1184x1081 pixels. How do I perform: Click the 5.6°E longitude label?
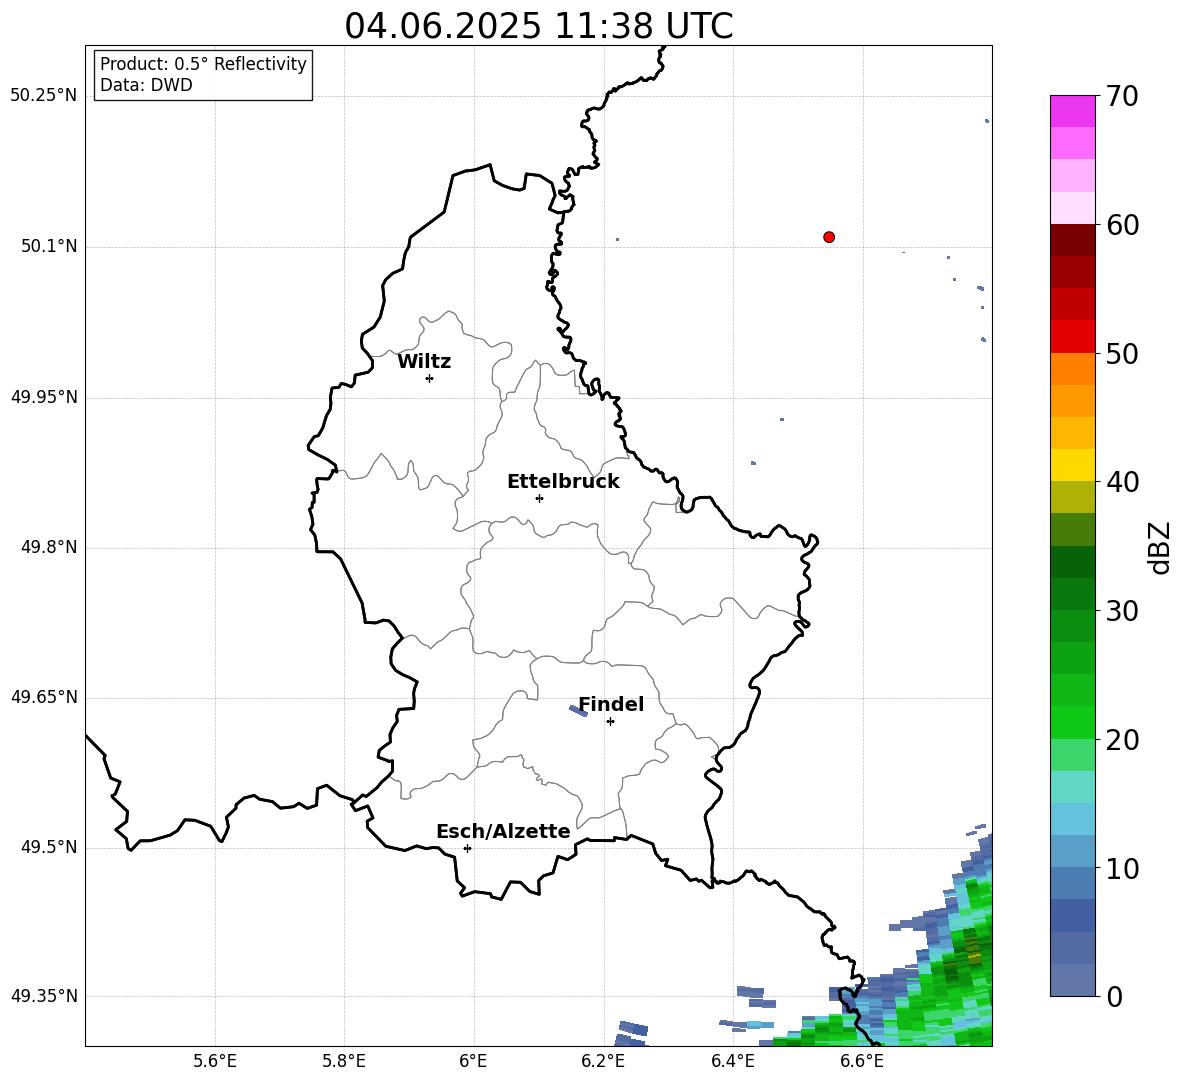click(x=215, y=1061)
